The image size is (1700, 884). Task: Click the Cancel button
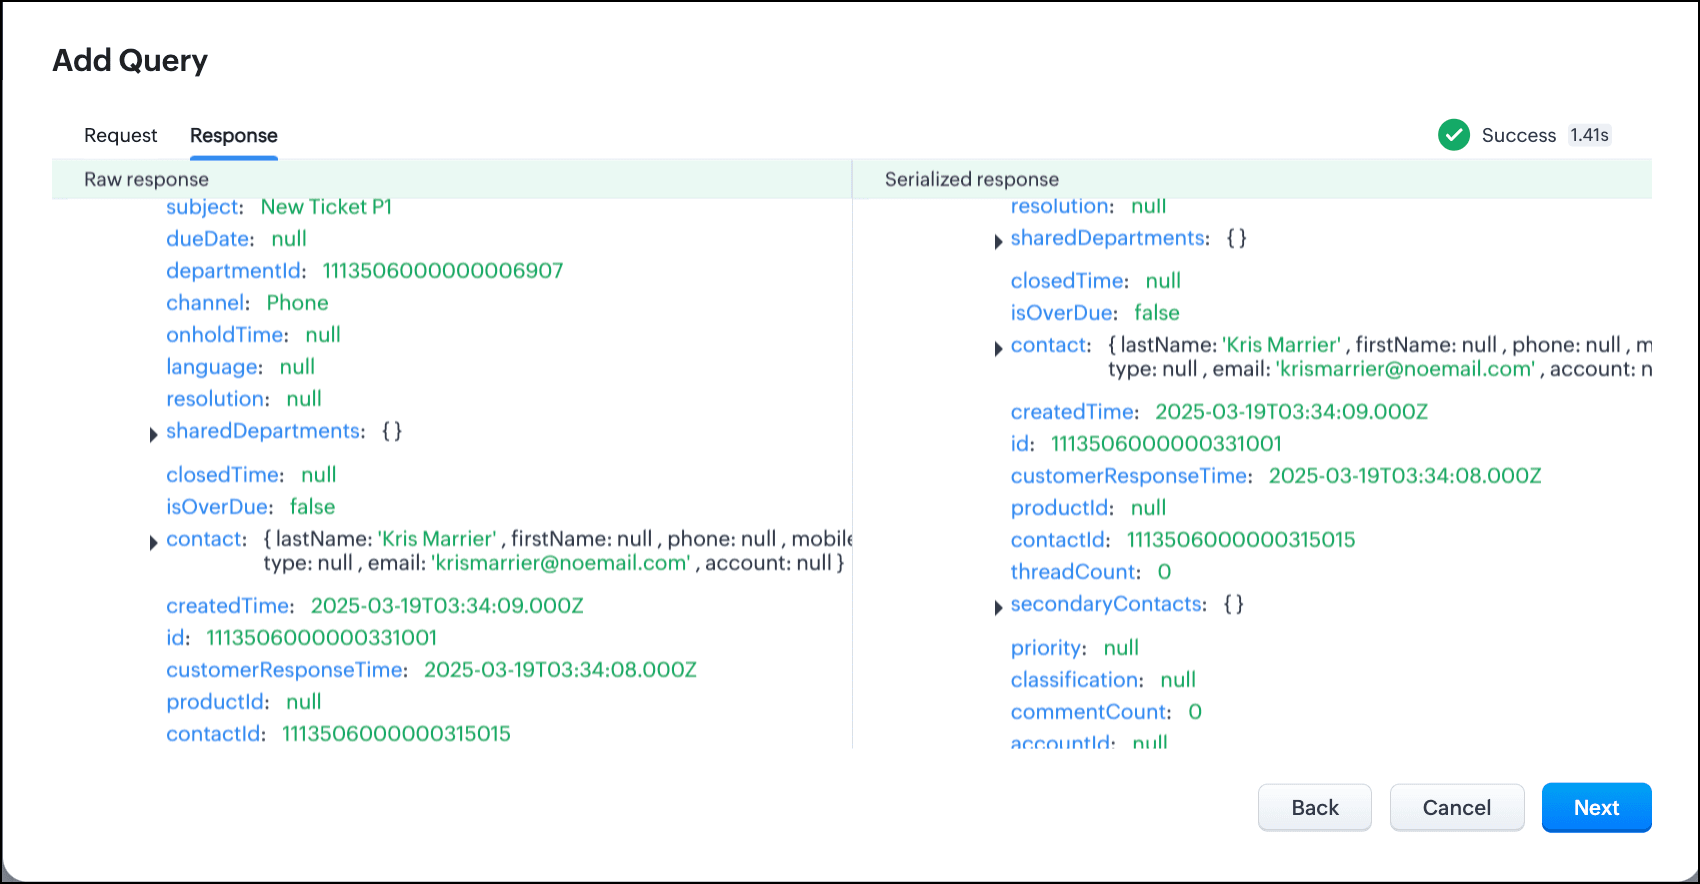[x=1456, y=807]
